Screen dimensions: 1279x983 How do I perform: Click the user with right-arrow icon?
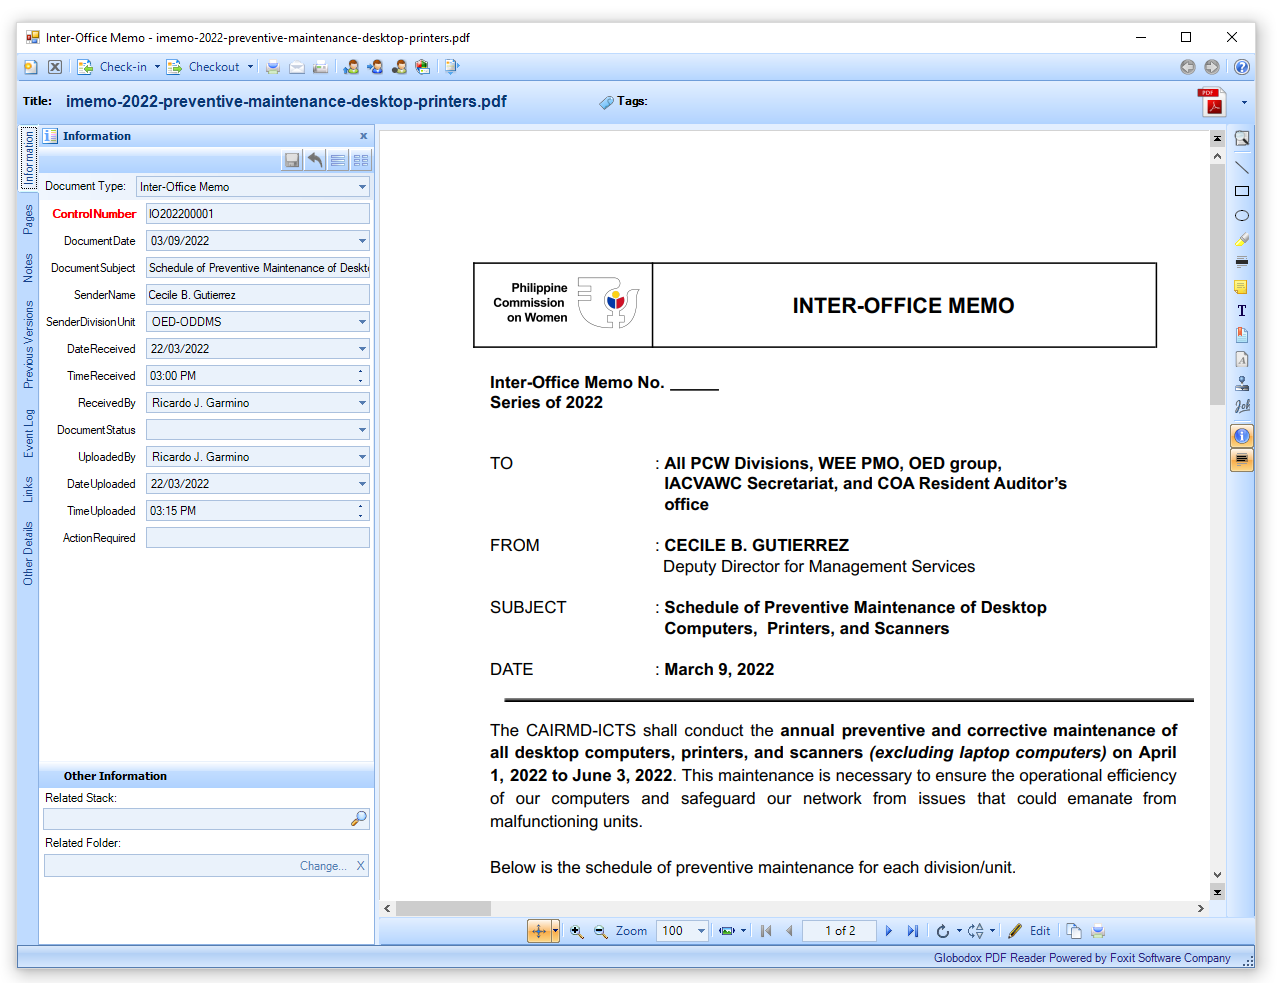pyautogui.click(x=375, y=67)
